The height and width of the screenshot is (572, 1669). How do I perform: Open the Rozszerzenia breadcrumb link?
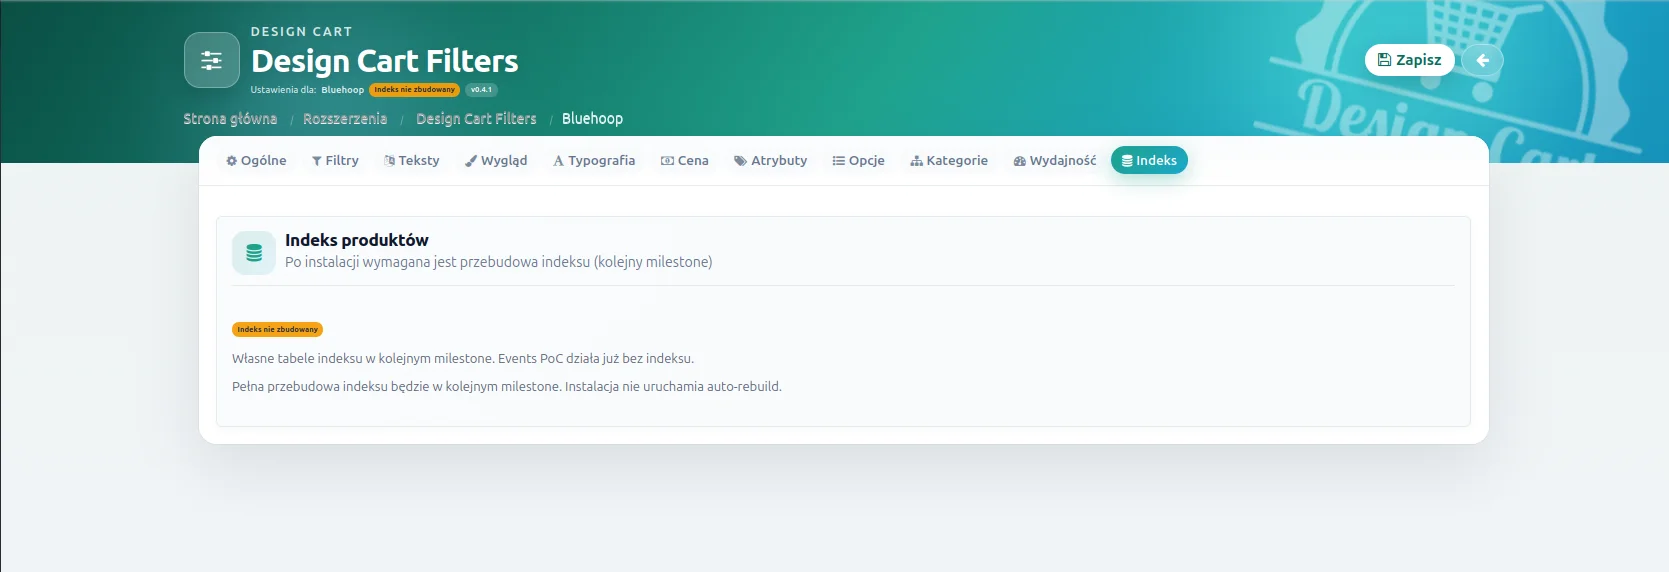click(345, 118)
